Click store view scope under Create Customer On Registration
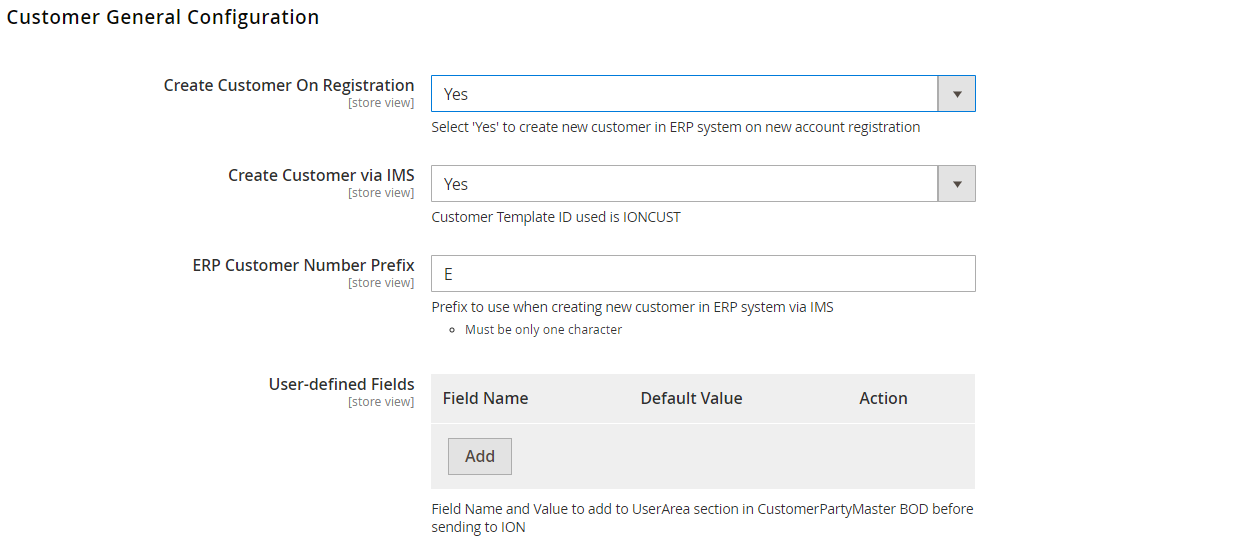Image resolution: width=1246 pixels, height=549 pixels. coord(381,103)
